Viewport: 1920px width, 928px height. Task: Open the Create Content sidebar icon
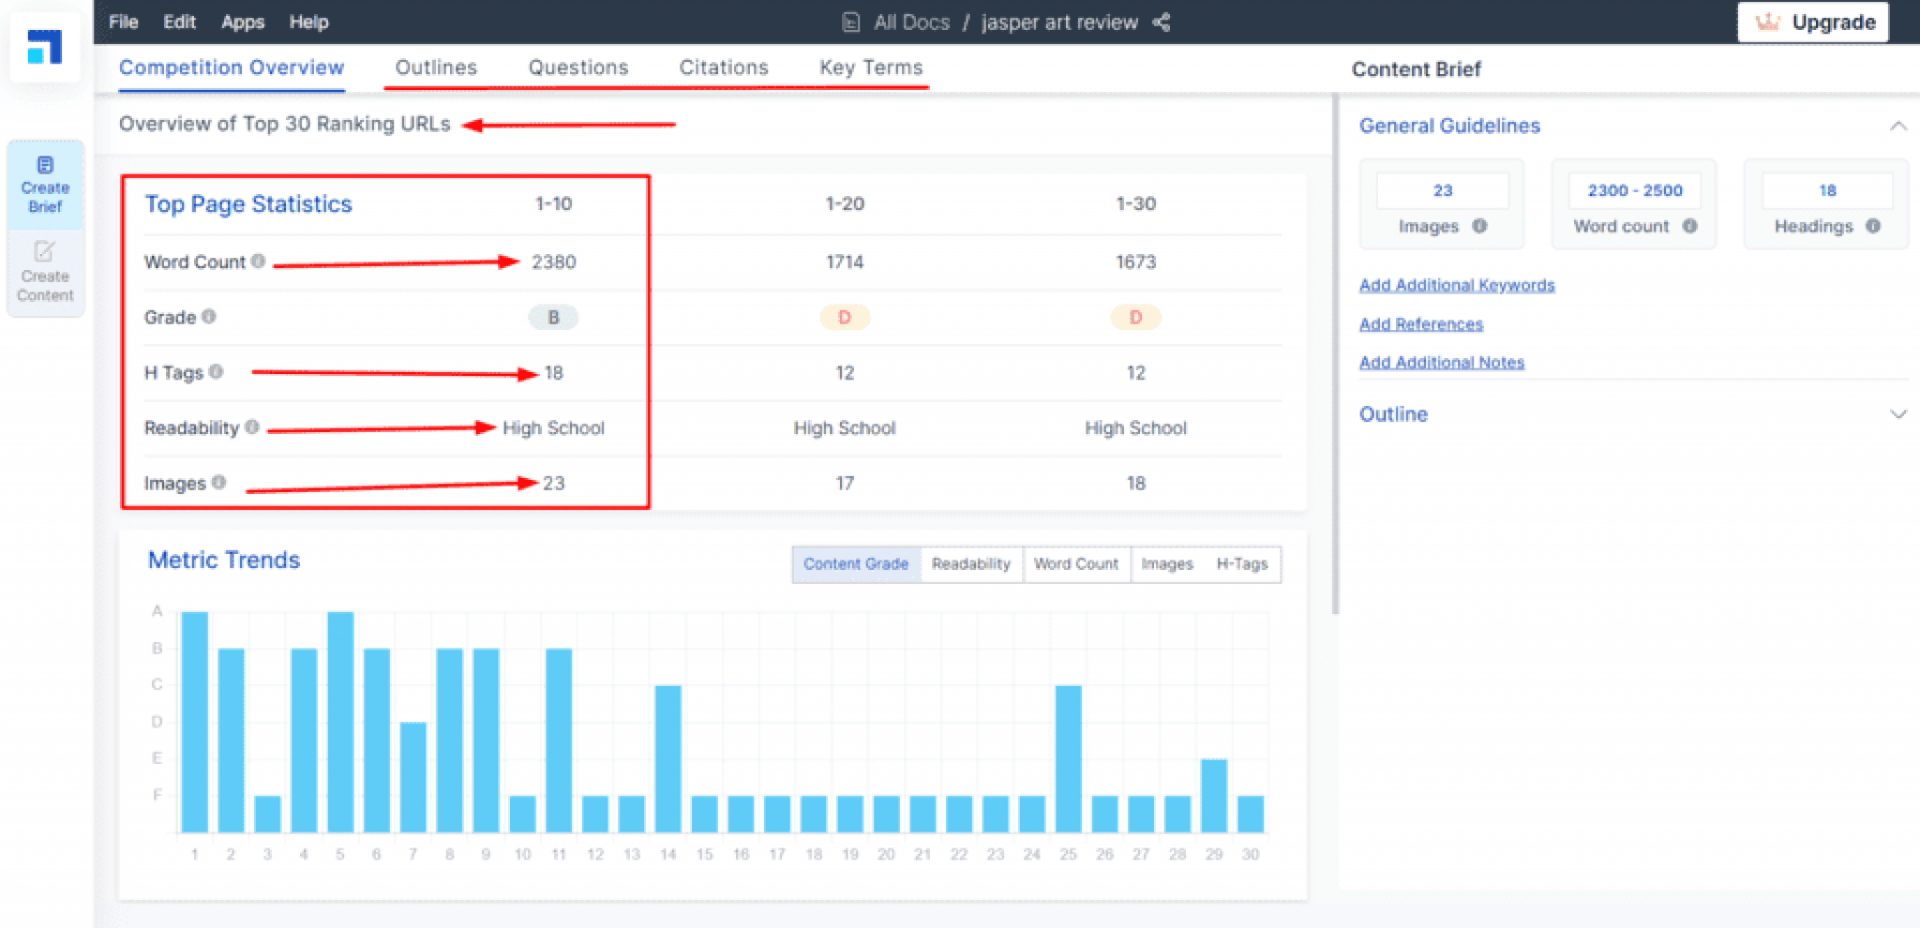tap(45, 272)
